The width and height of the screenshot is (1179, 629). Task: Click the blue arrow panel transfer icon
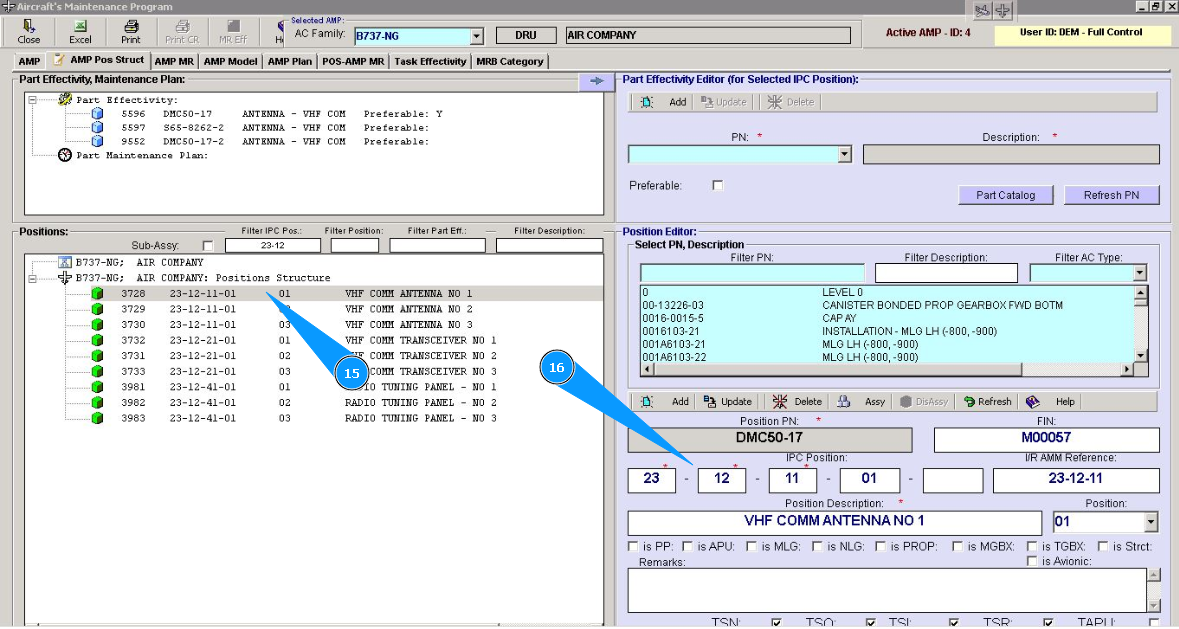[x=597, y=81]
